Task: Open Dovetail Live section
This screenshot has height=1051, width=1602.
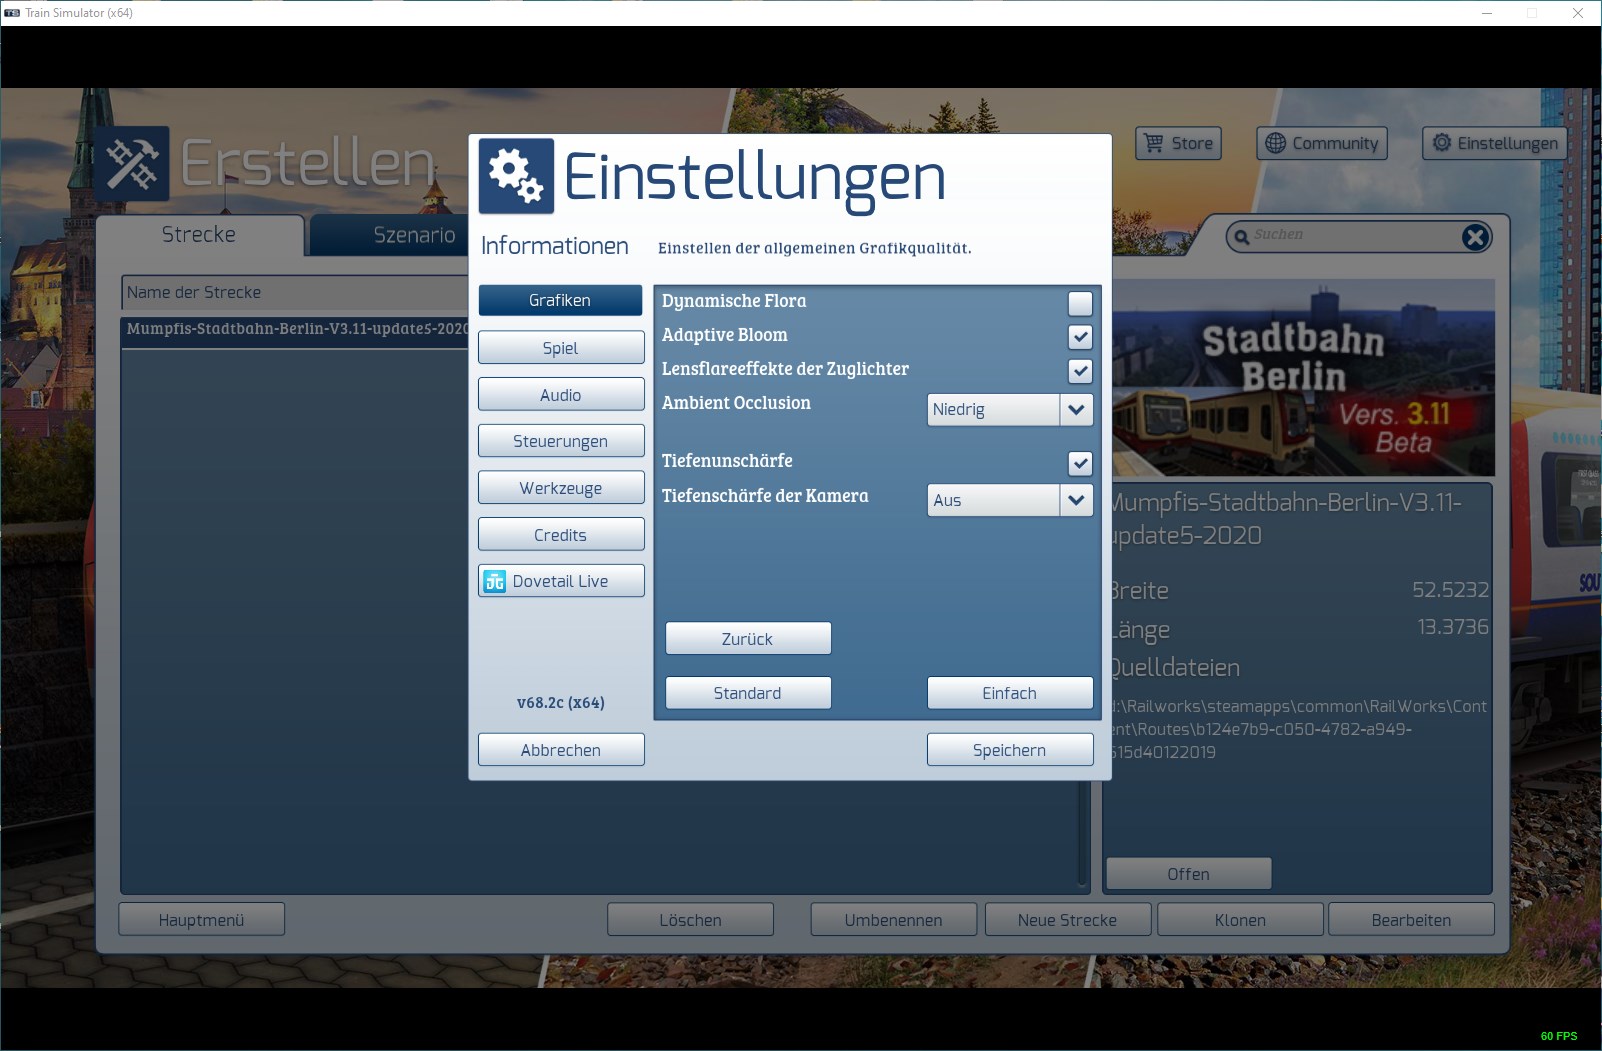Action: pos(560,581)
